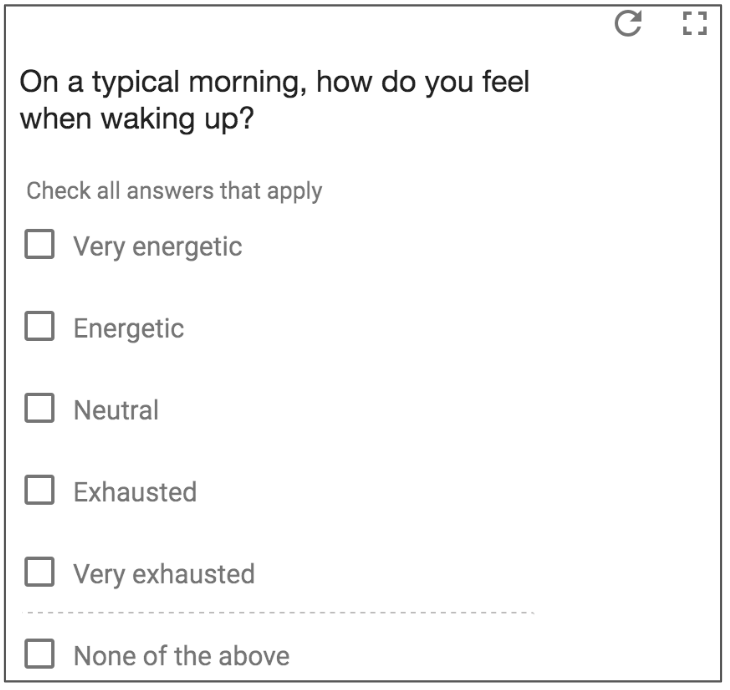
Task: Click the 'Neutral' answer text
Action: click(x=115, y=410)
